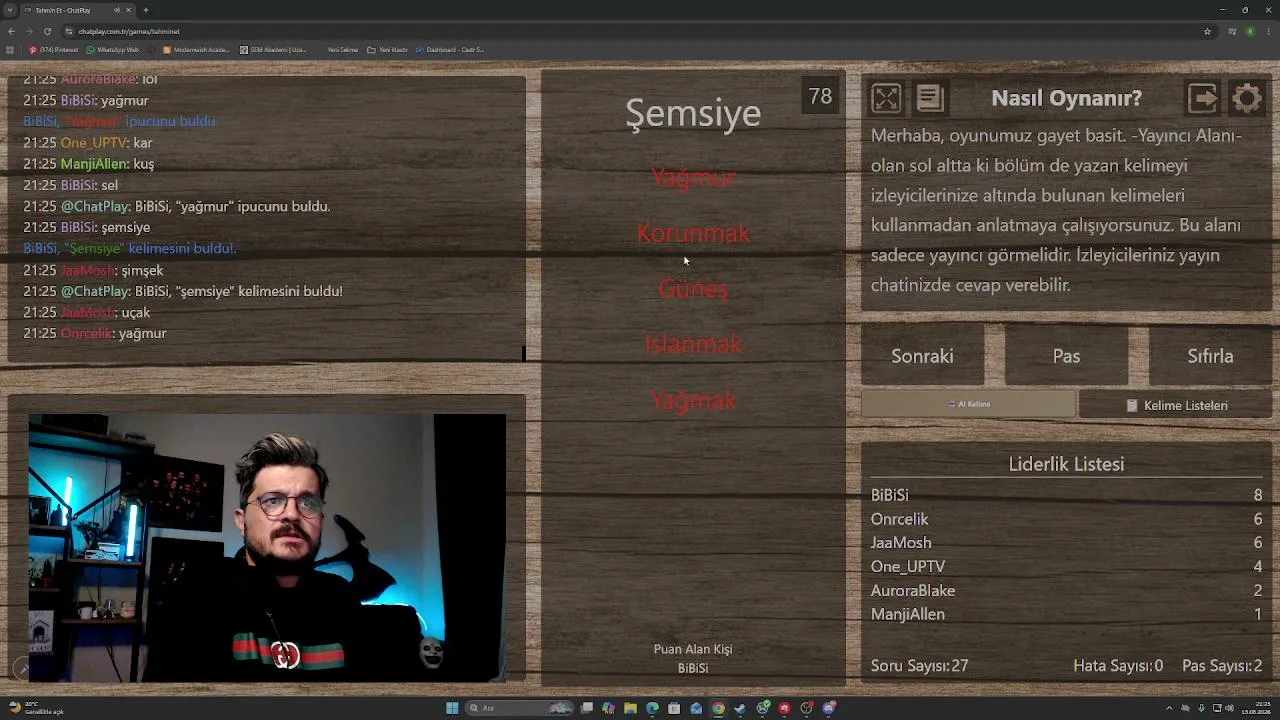Viewport: 1280px width, 720px height.
Task: Open the notes/pages icon beside fullscreen
Action: coord(930,98)
